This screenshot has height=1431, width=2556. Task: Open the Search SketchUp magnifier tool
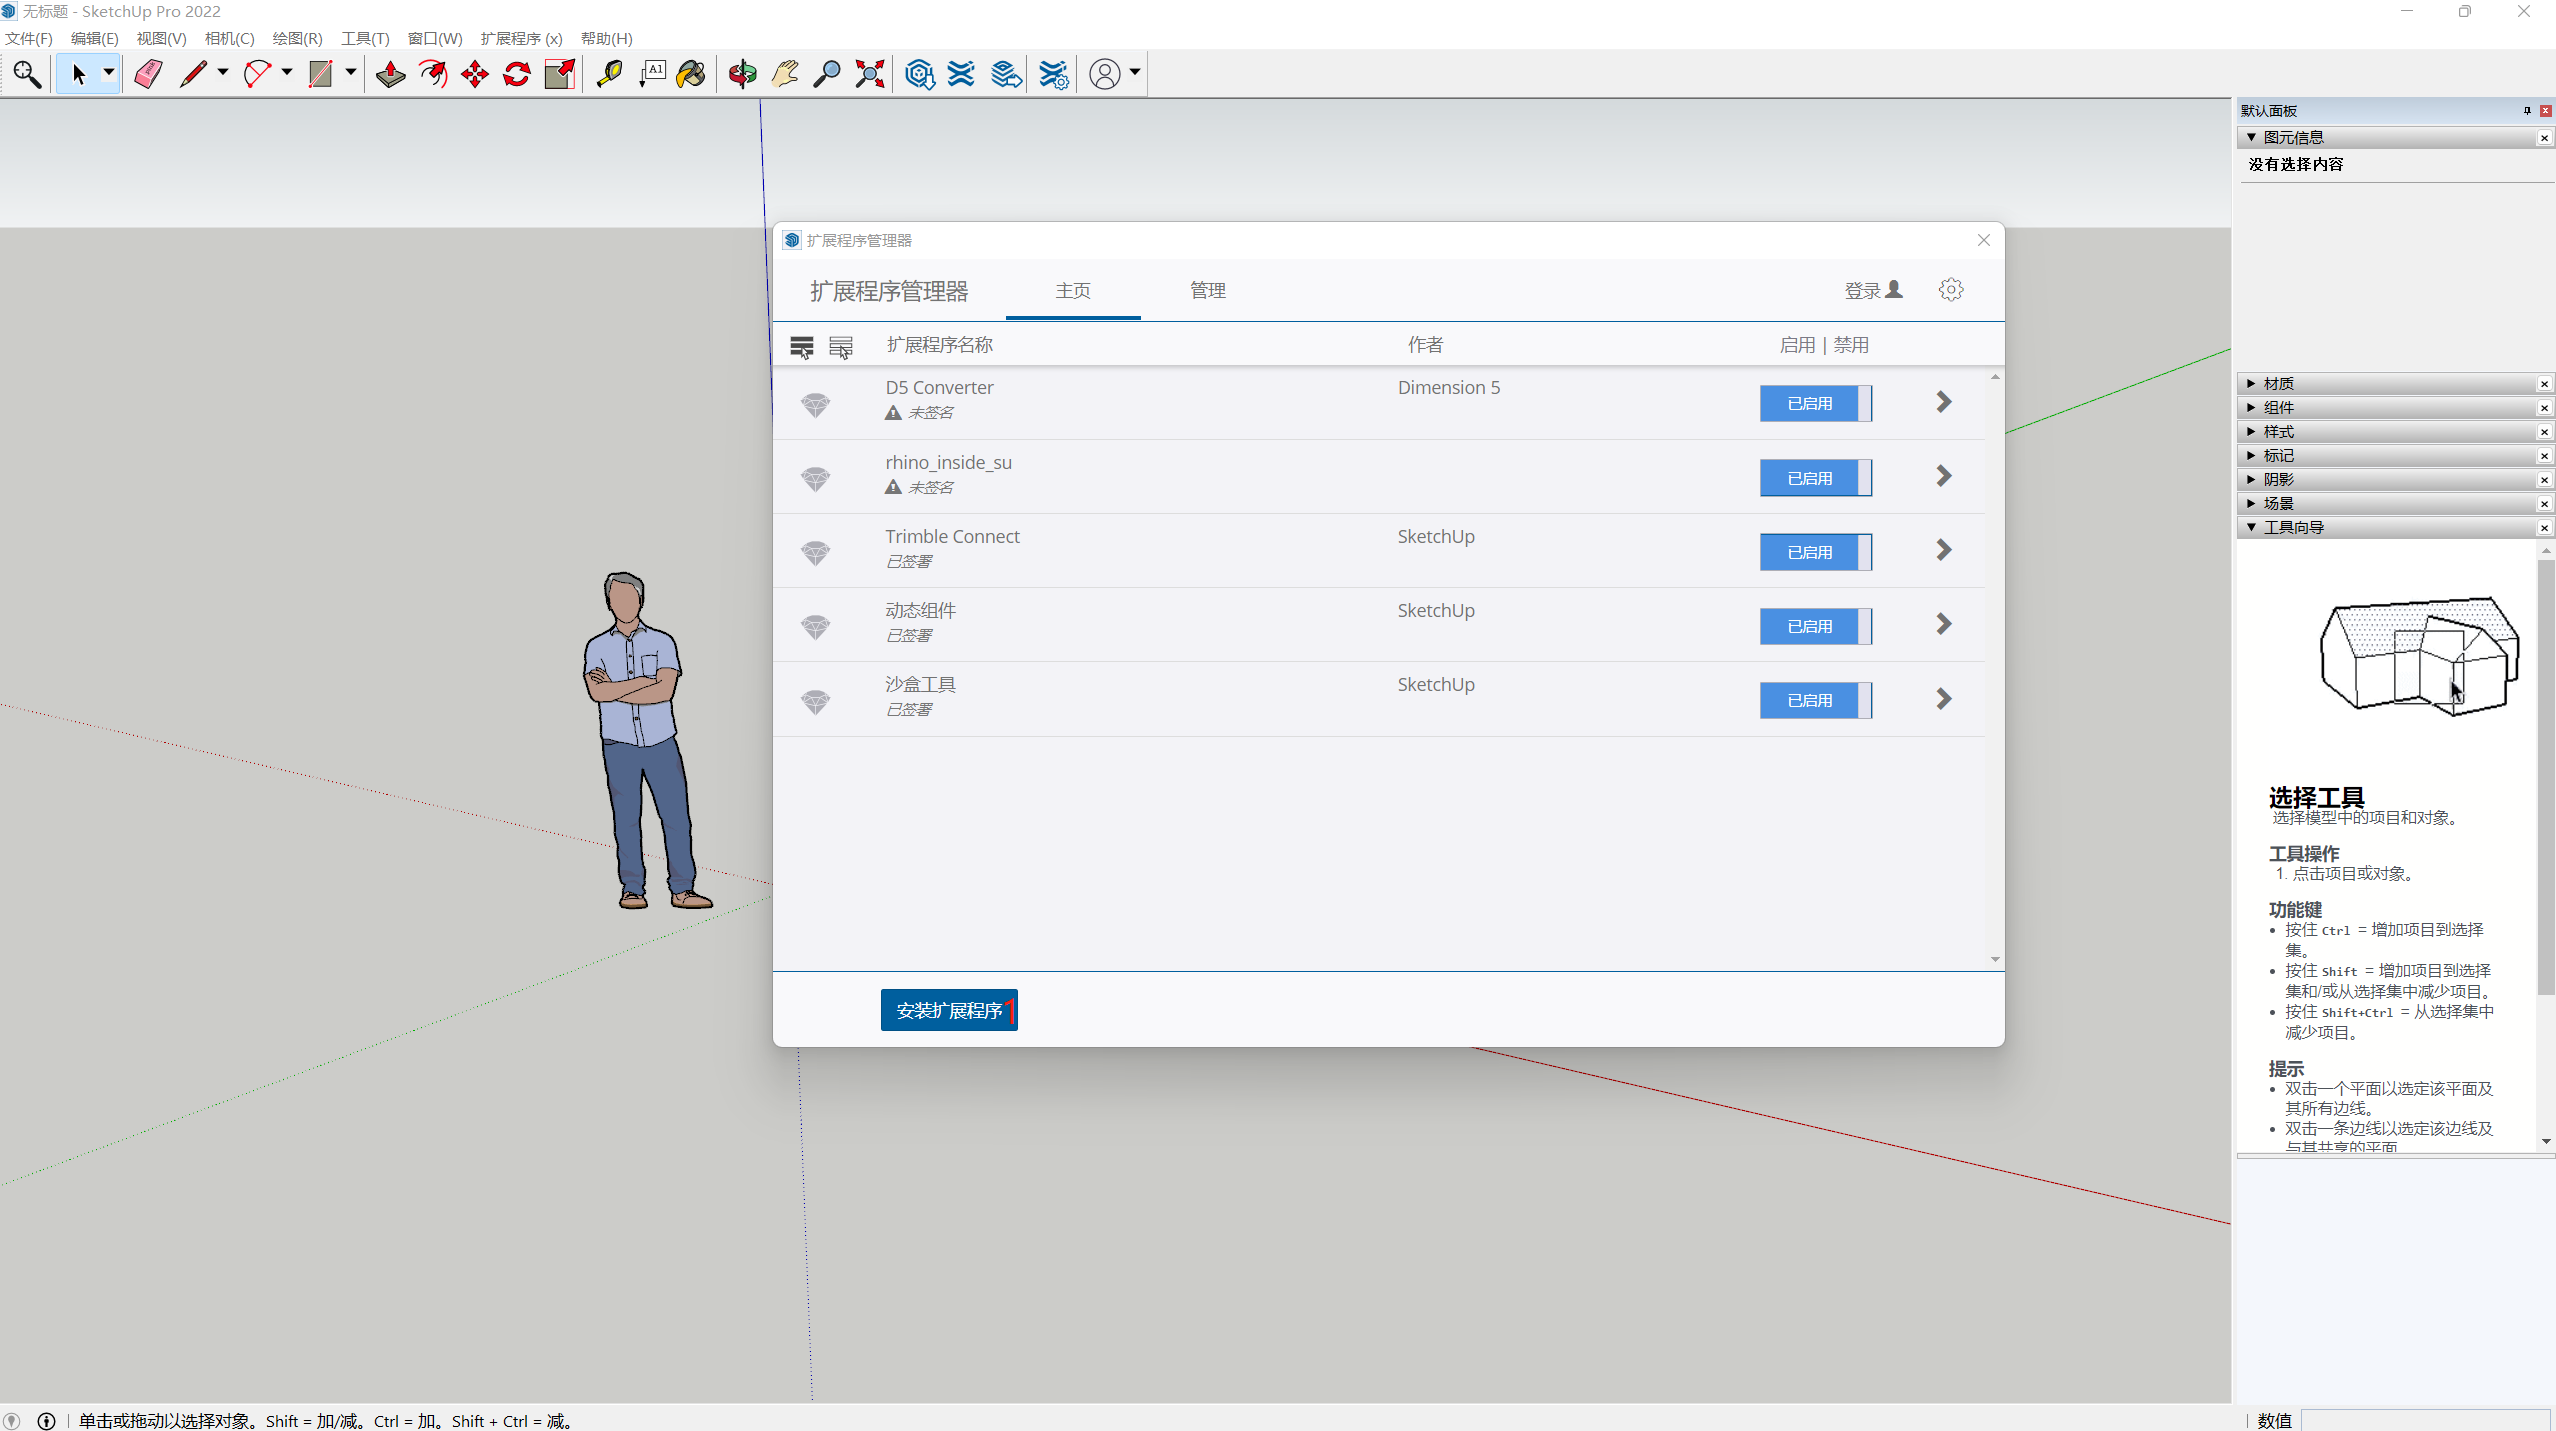click(27, 74)
